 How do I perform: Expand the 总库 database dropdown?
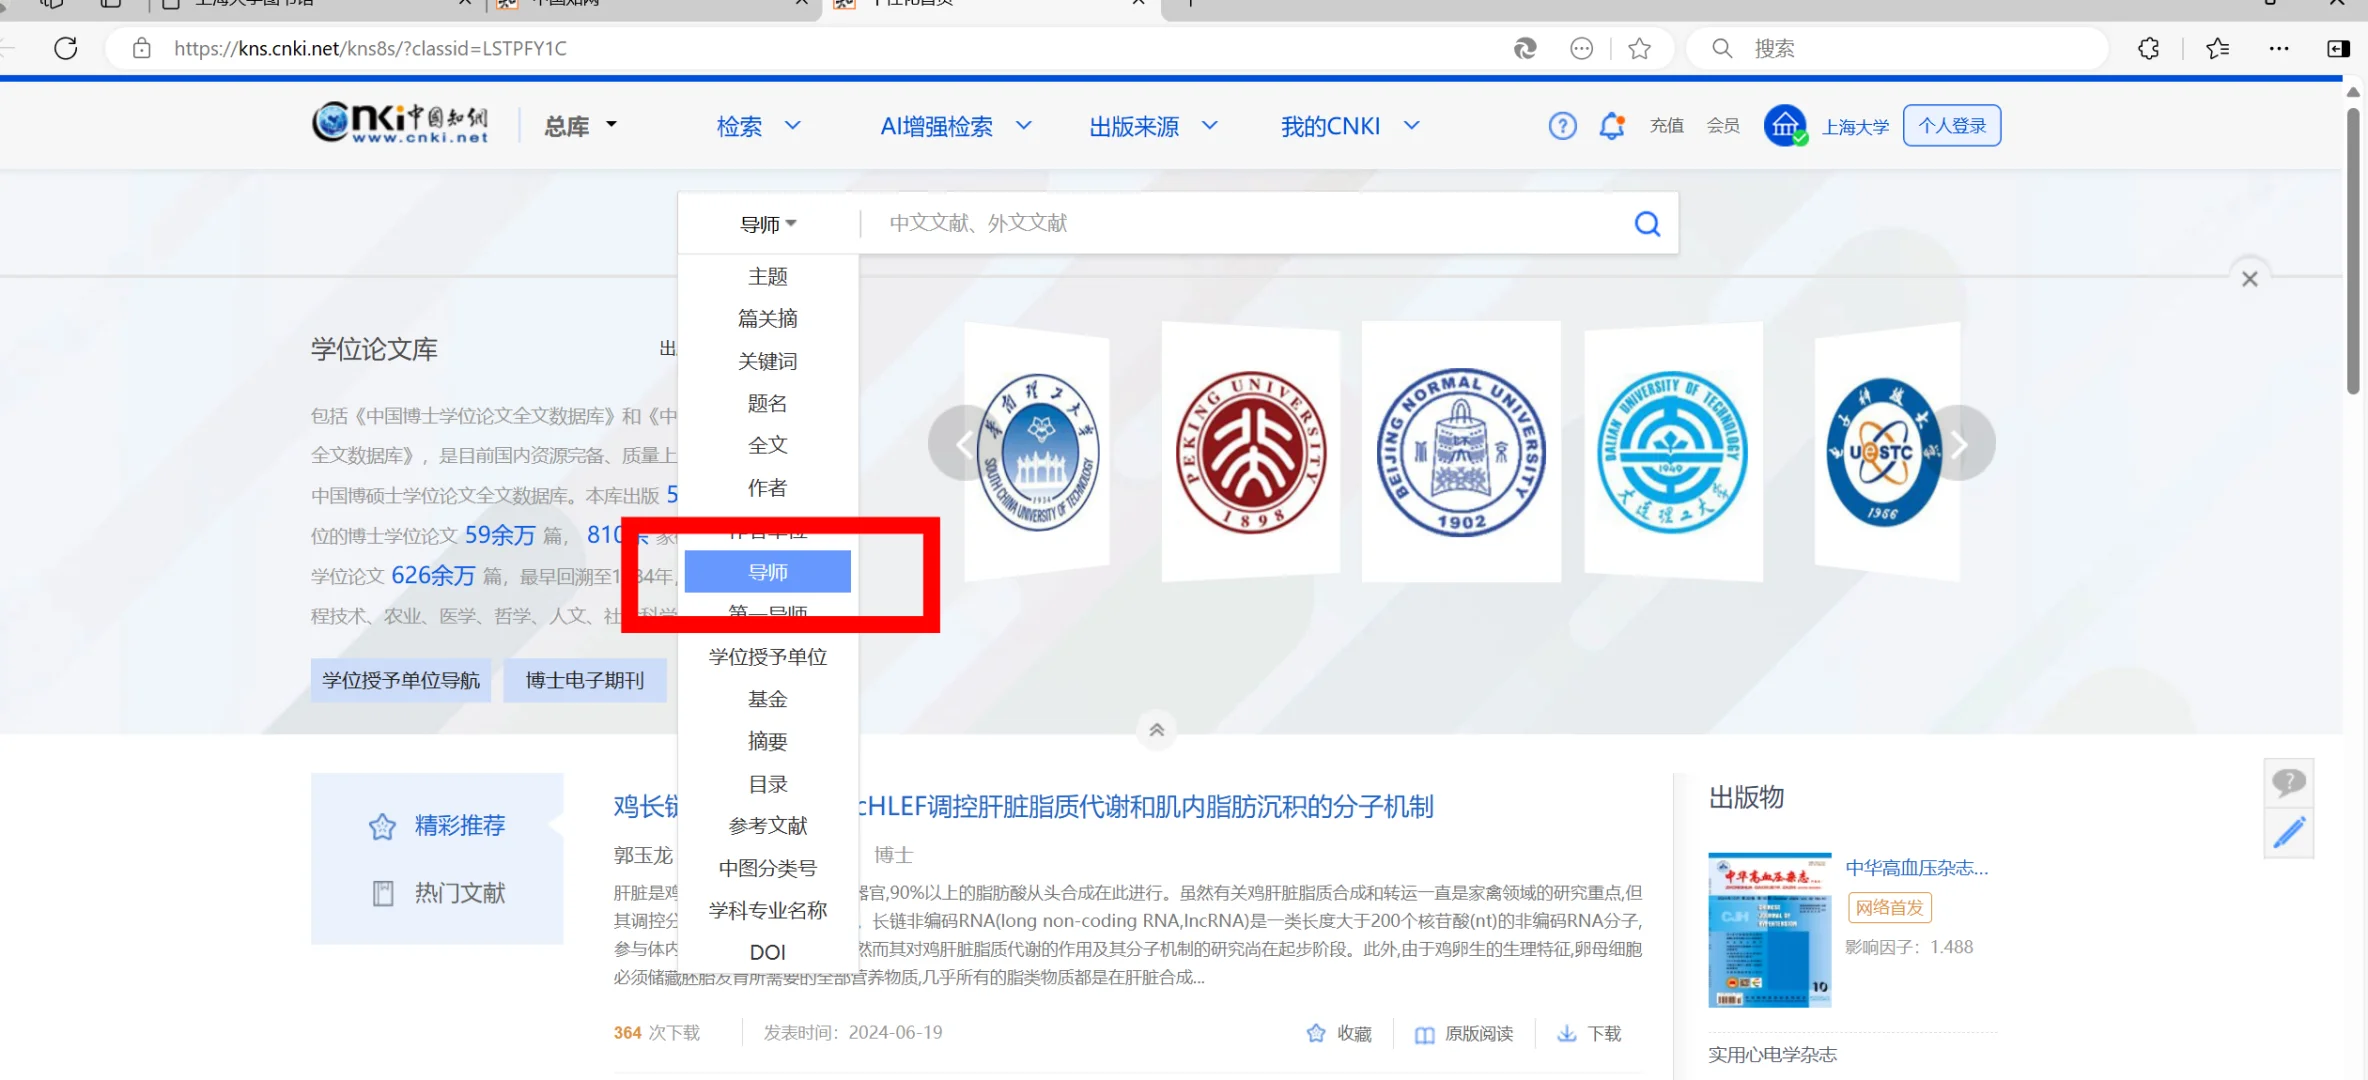pos(580,126)
